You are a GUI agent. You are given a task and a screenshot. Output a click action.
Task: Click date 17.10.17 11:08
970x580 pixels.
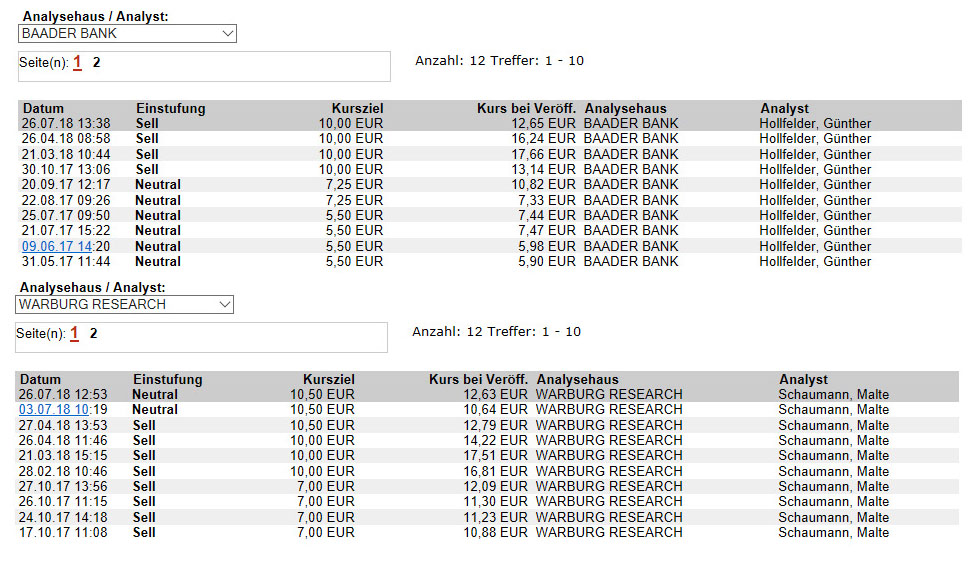point(62,532)
